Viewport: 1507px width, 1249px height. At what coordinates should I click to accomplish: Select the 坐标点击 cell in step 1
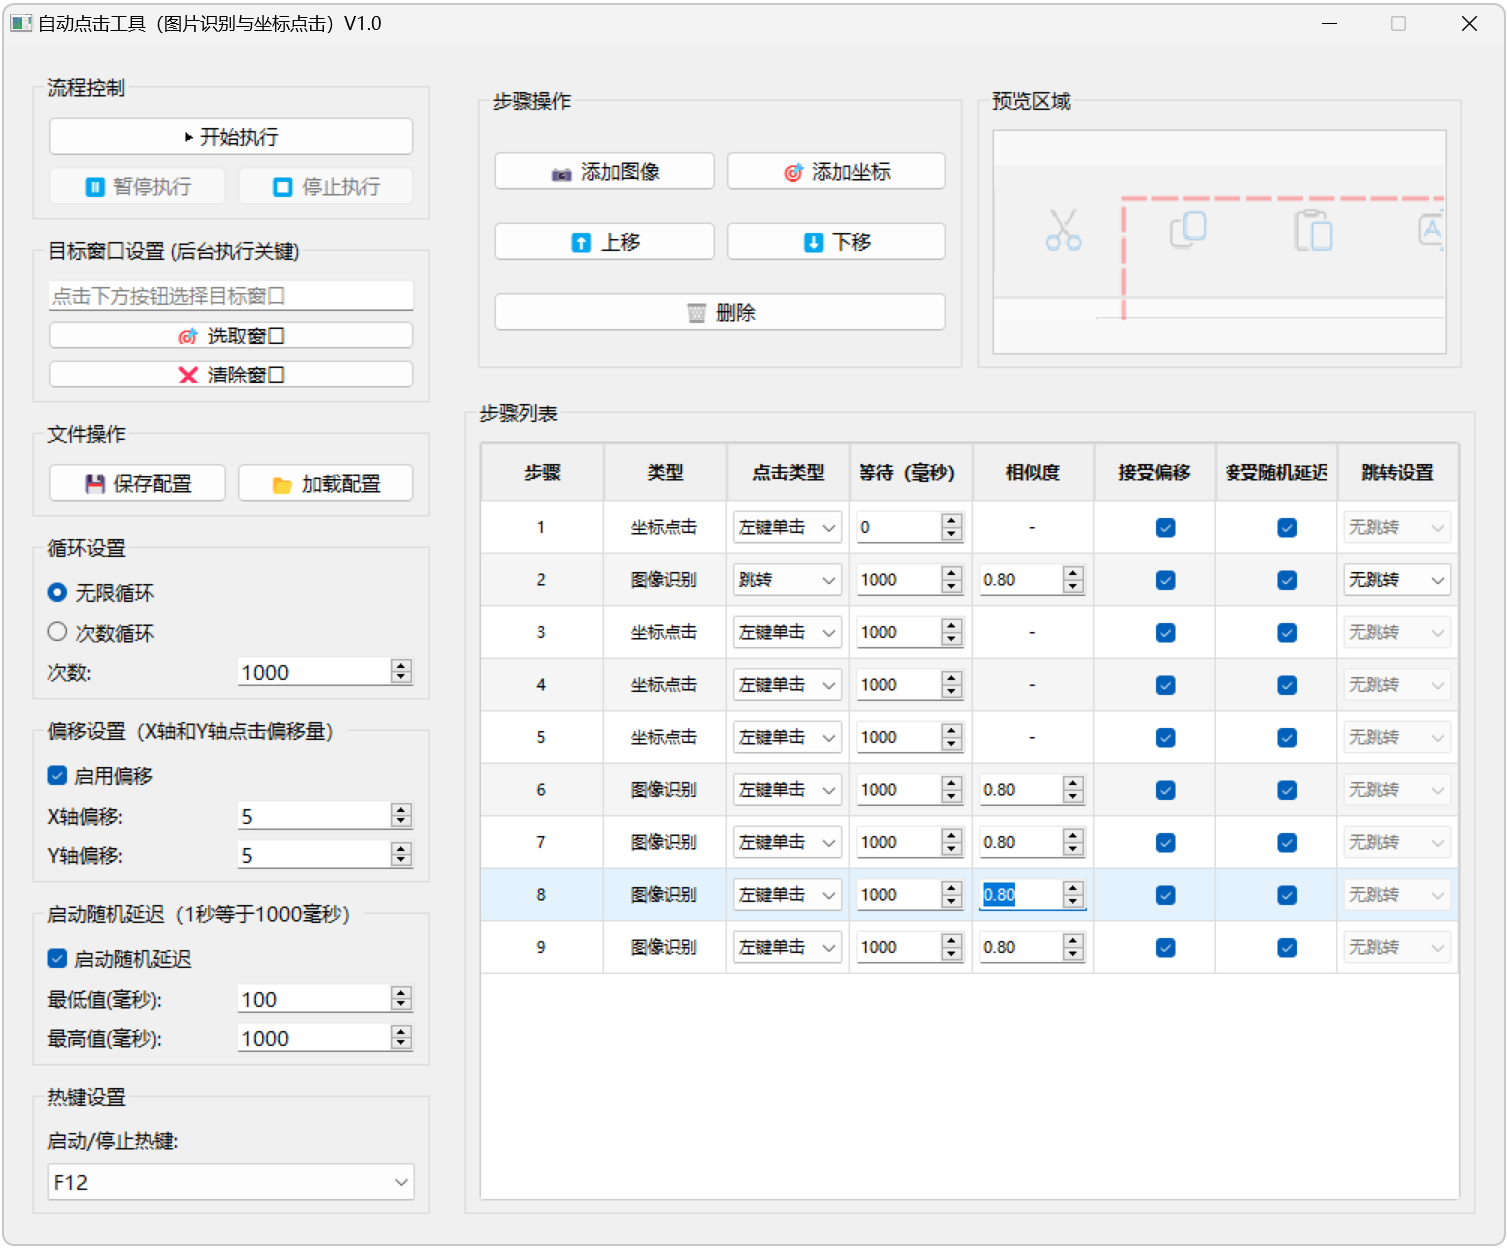pyautogui.click(x=664, y=527)
